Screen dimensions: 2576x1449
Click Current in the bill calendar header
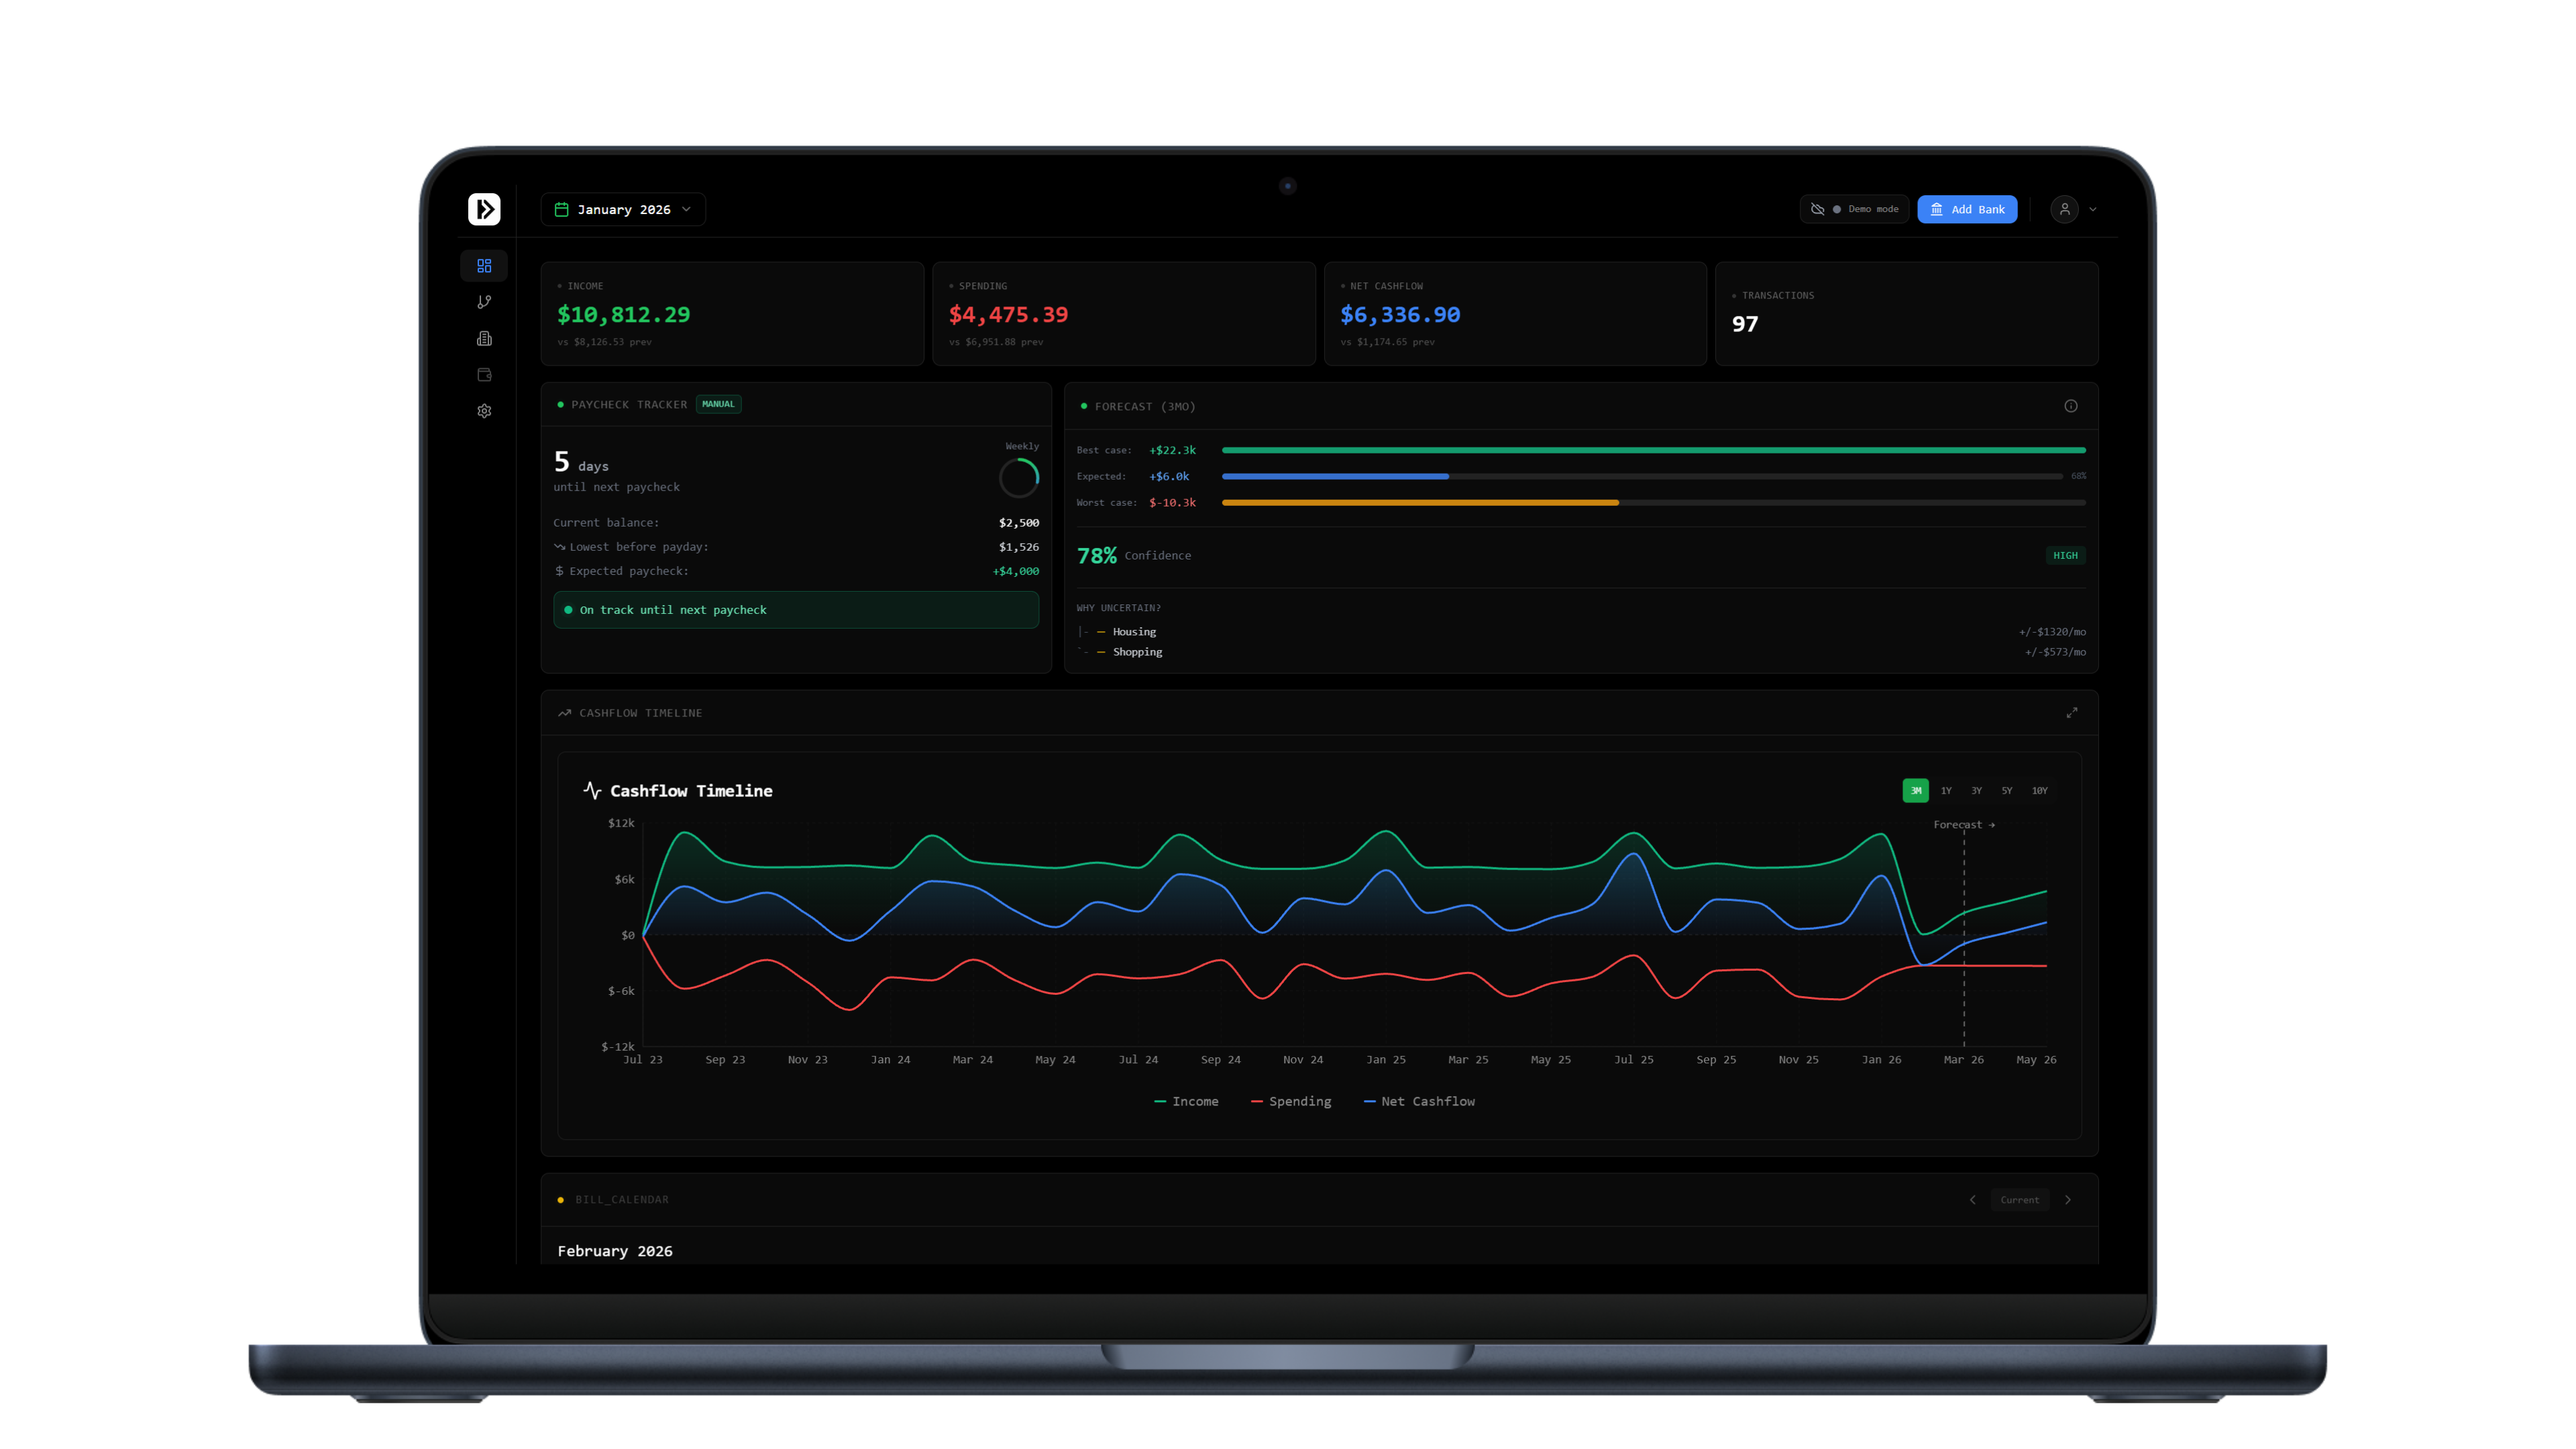pos(2020,1199)
